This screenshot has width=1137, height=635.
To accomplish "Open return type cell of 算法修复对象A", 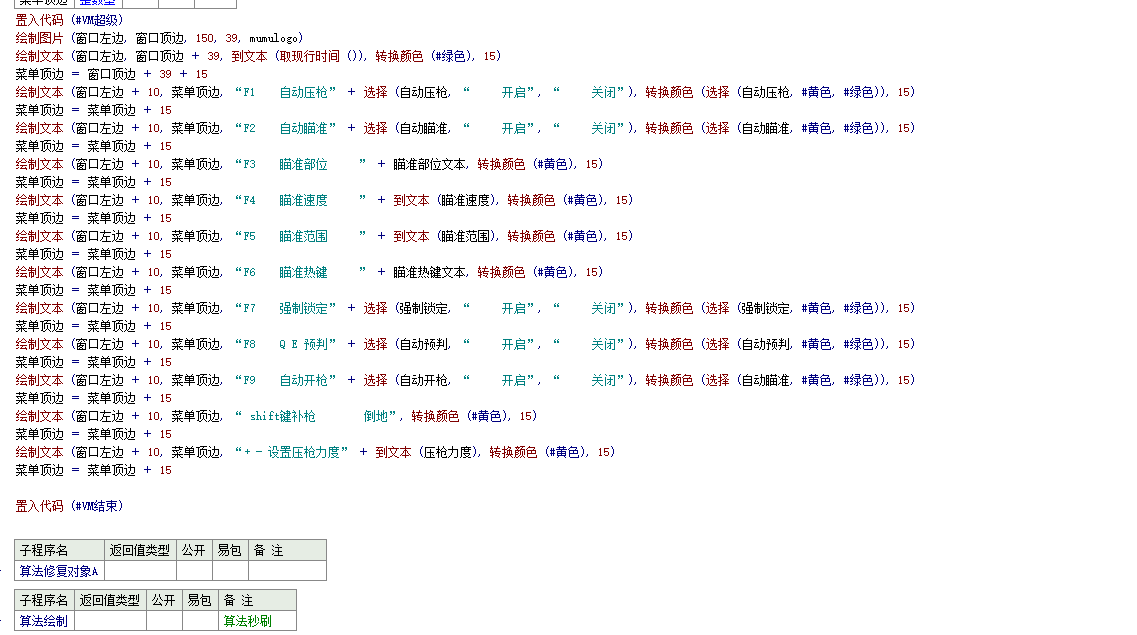I will tap(140, 571).
